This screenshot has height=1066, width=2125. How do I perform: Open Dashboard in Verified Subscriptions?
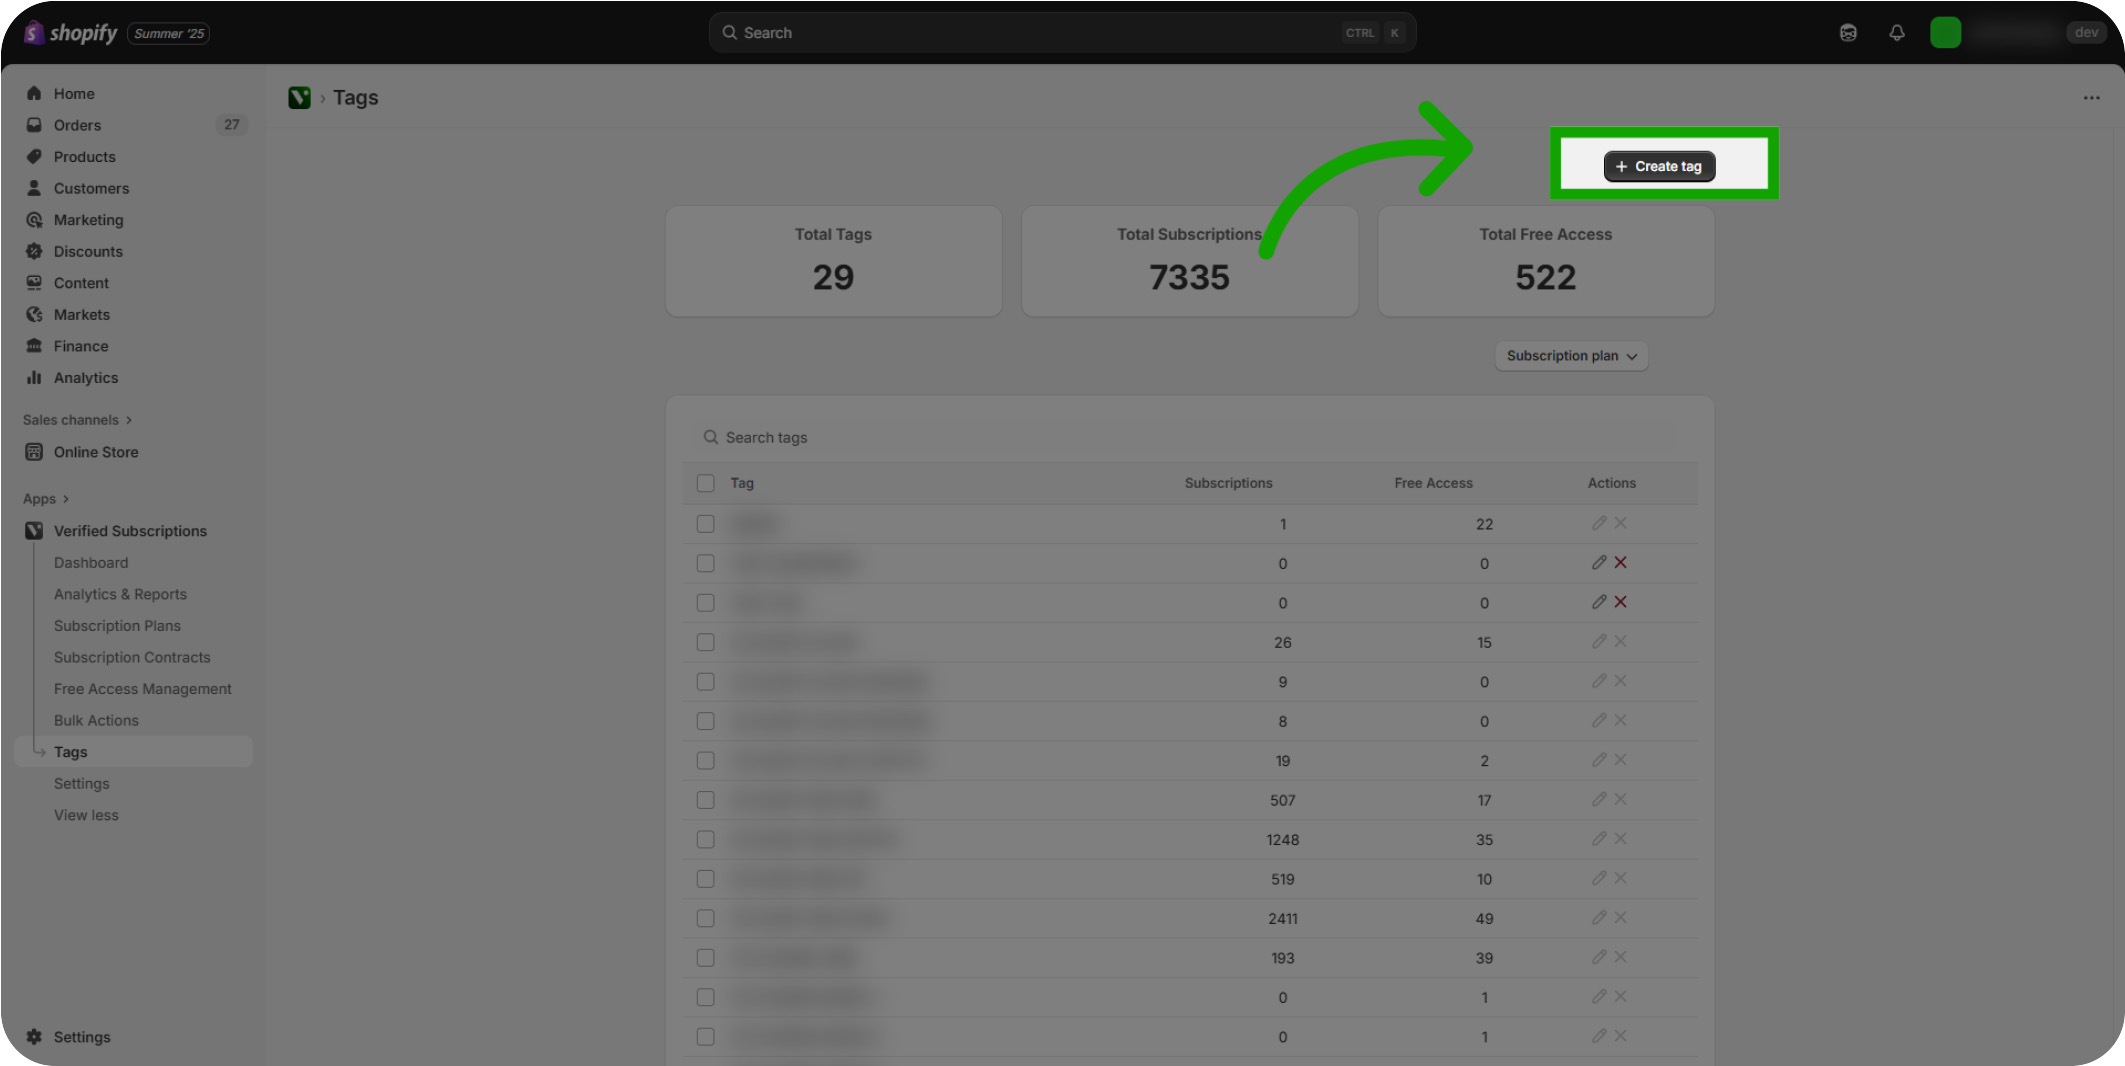(x=91, y=563)
